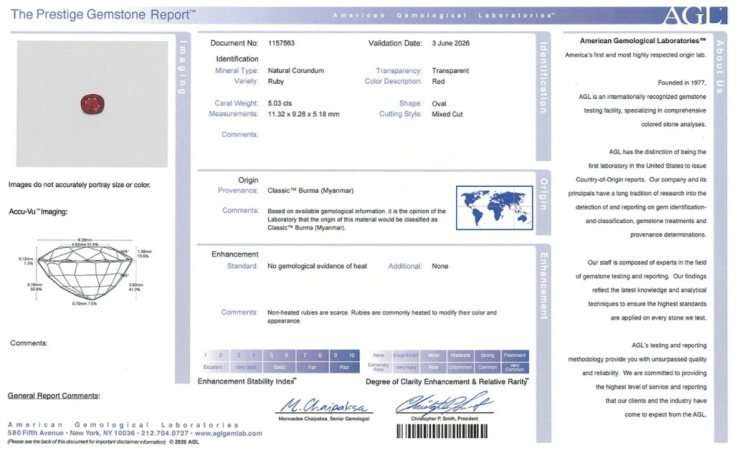Screen dimensions: 740x453
Task: Click the 'Fair' stability index cell
Action: pos(312,367)
